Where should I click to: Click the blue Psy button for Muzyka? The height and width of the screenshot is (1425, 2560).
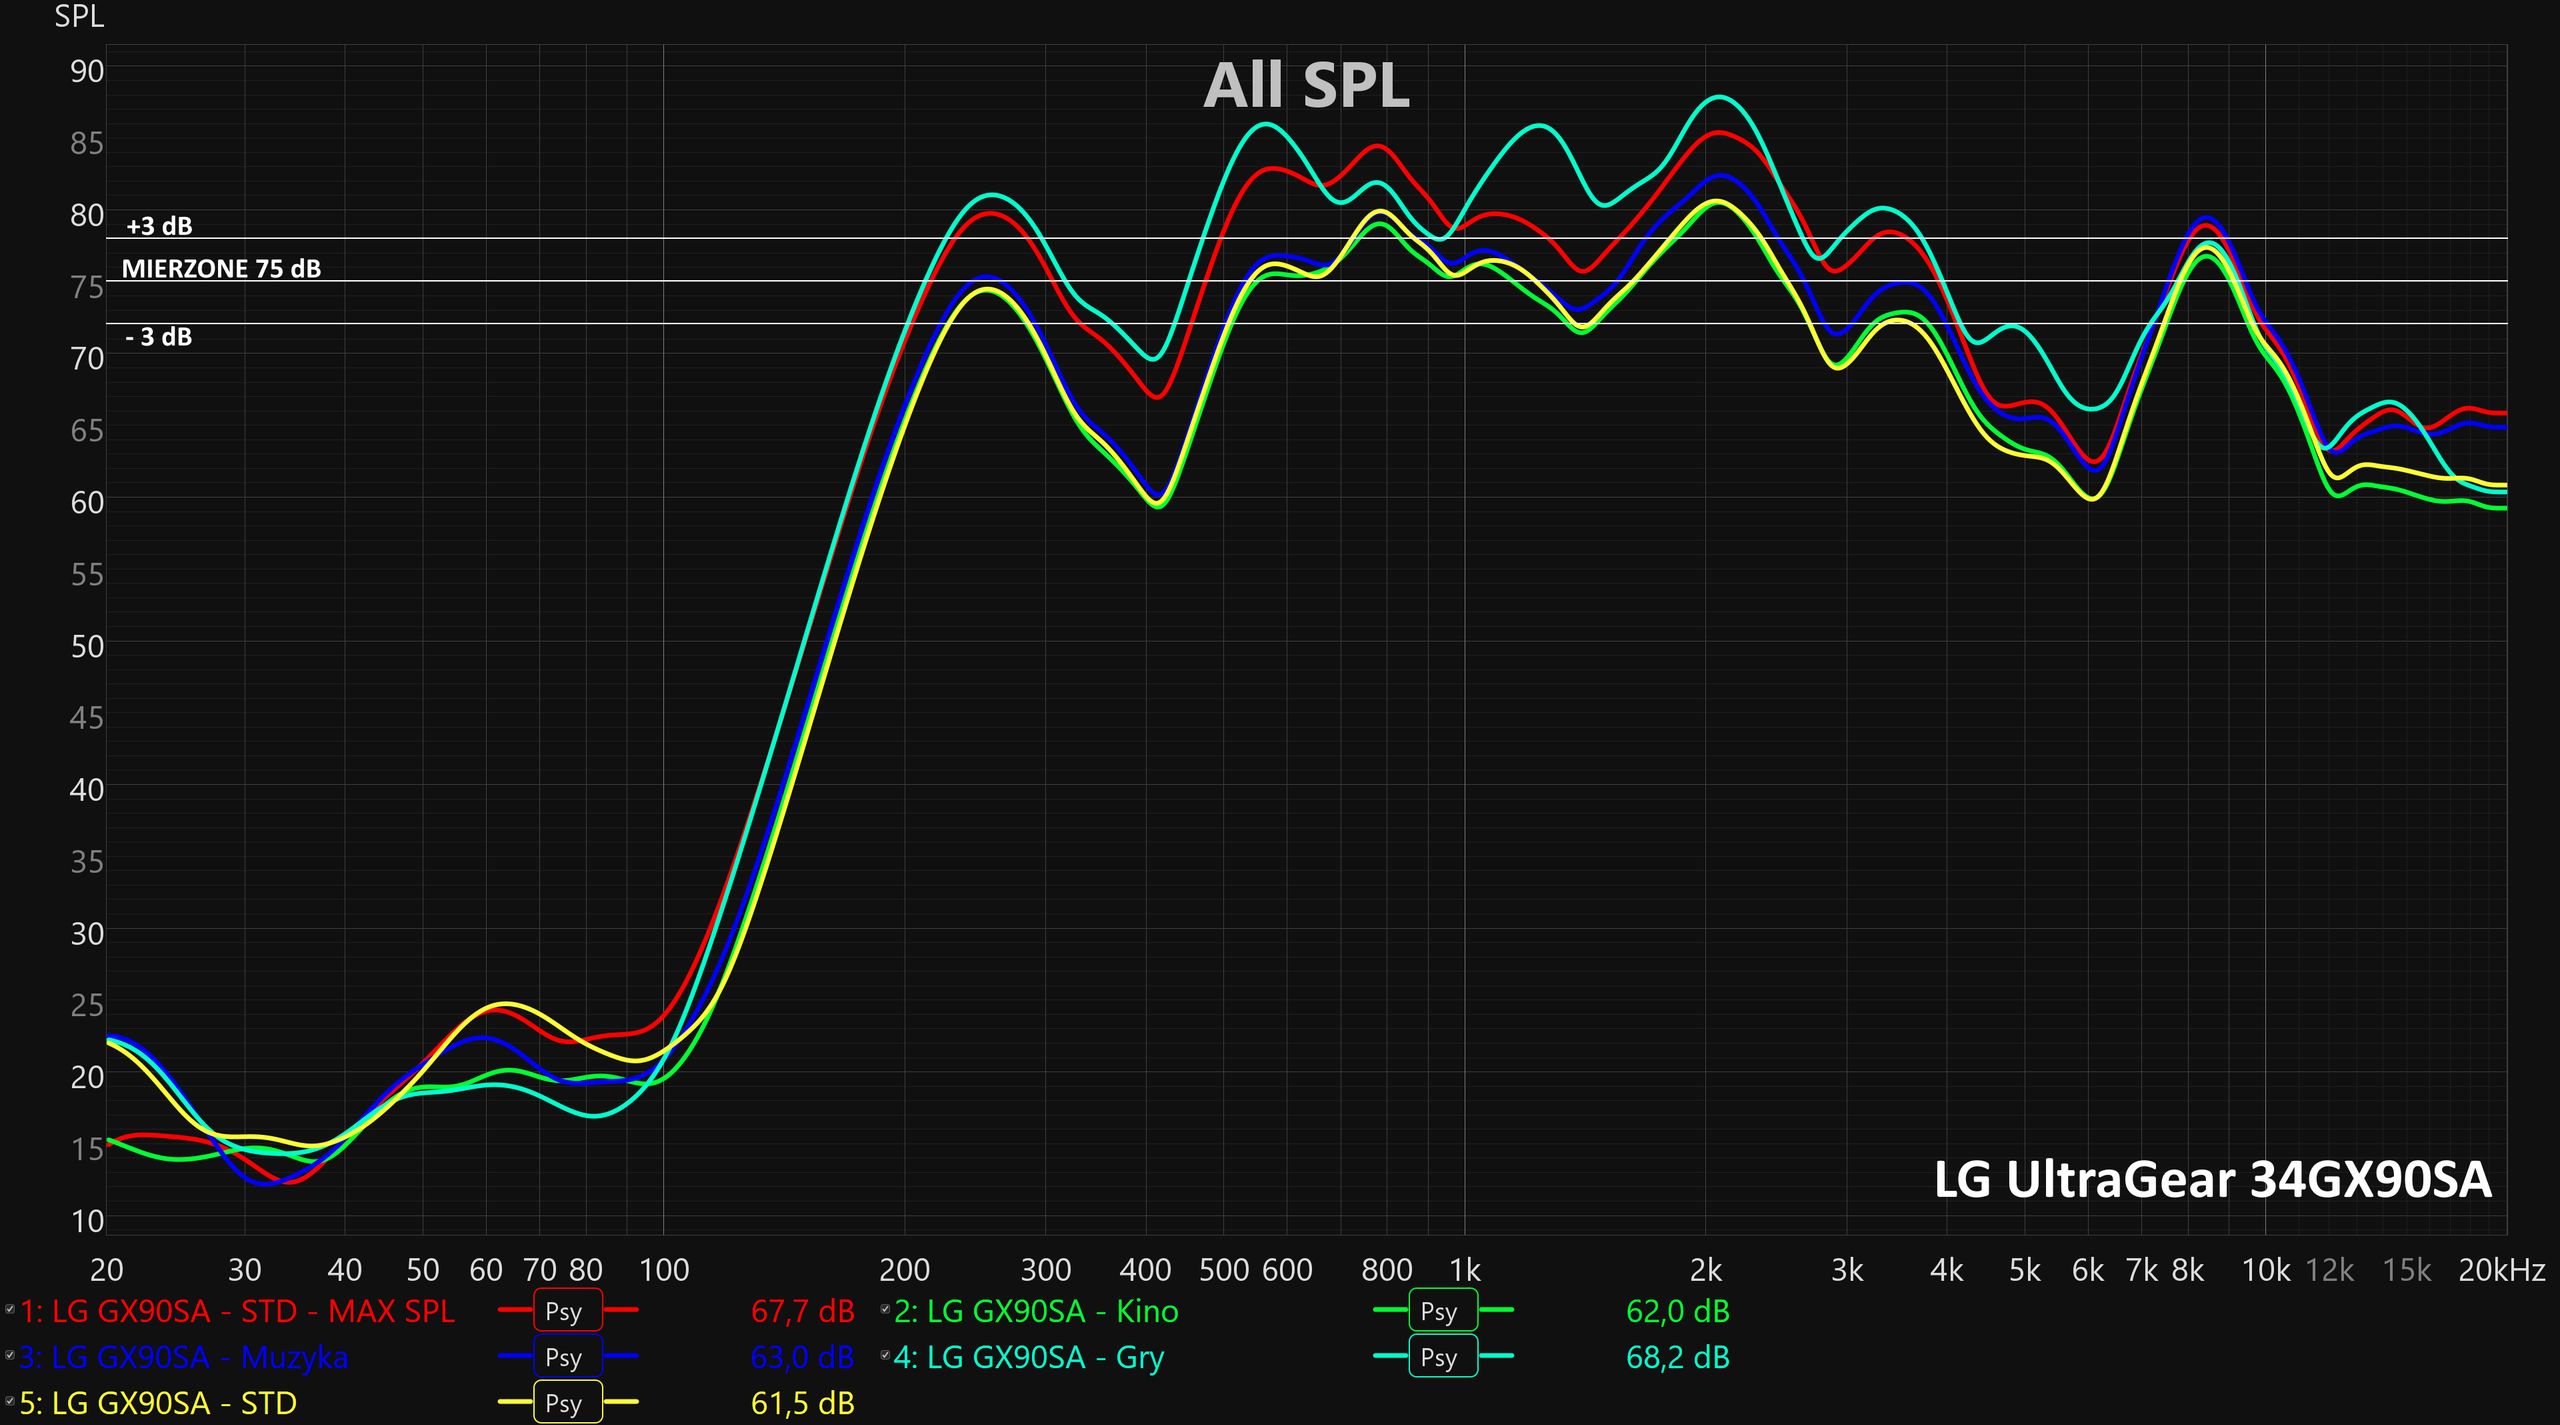point(567,1357)
